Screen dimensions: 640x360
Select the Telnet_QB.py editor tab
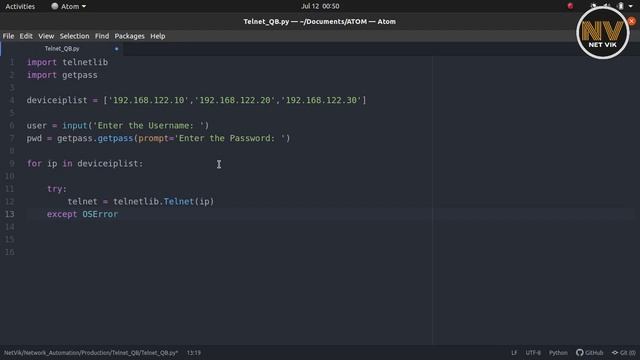point(62,49)
